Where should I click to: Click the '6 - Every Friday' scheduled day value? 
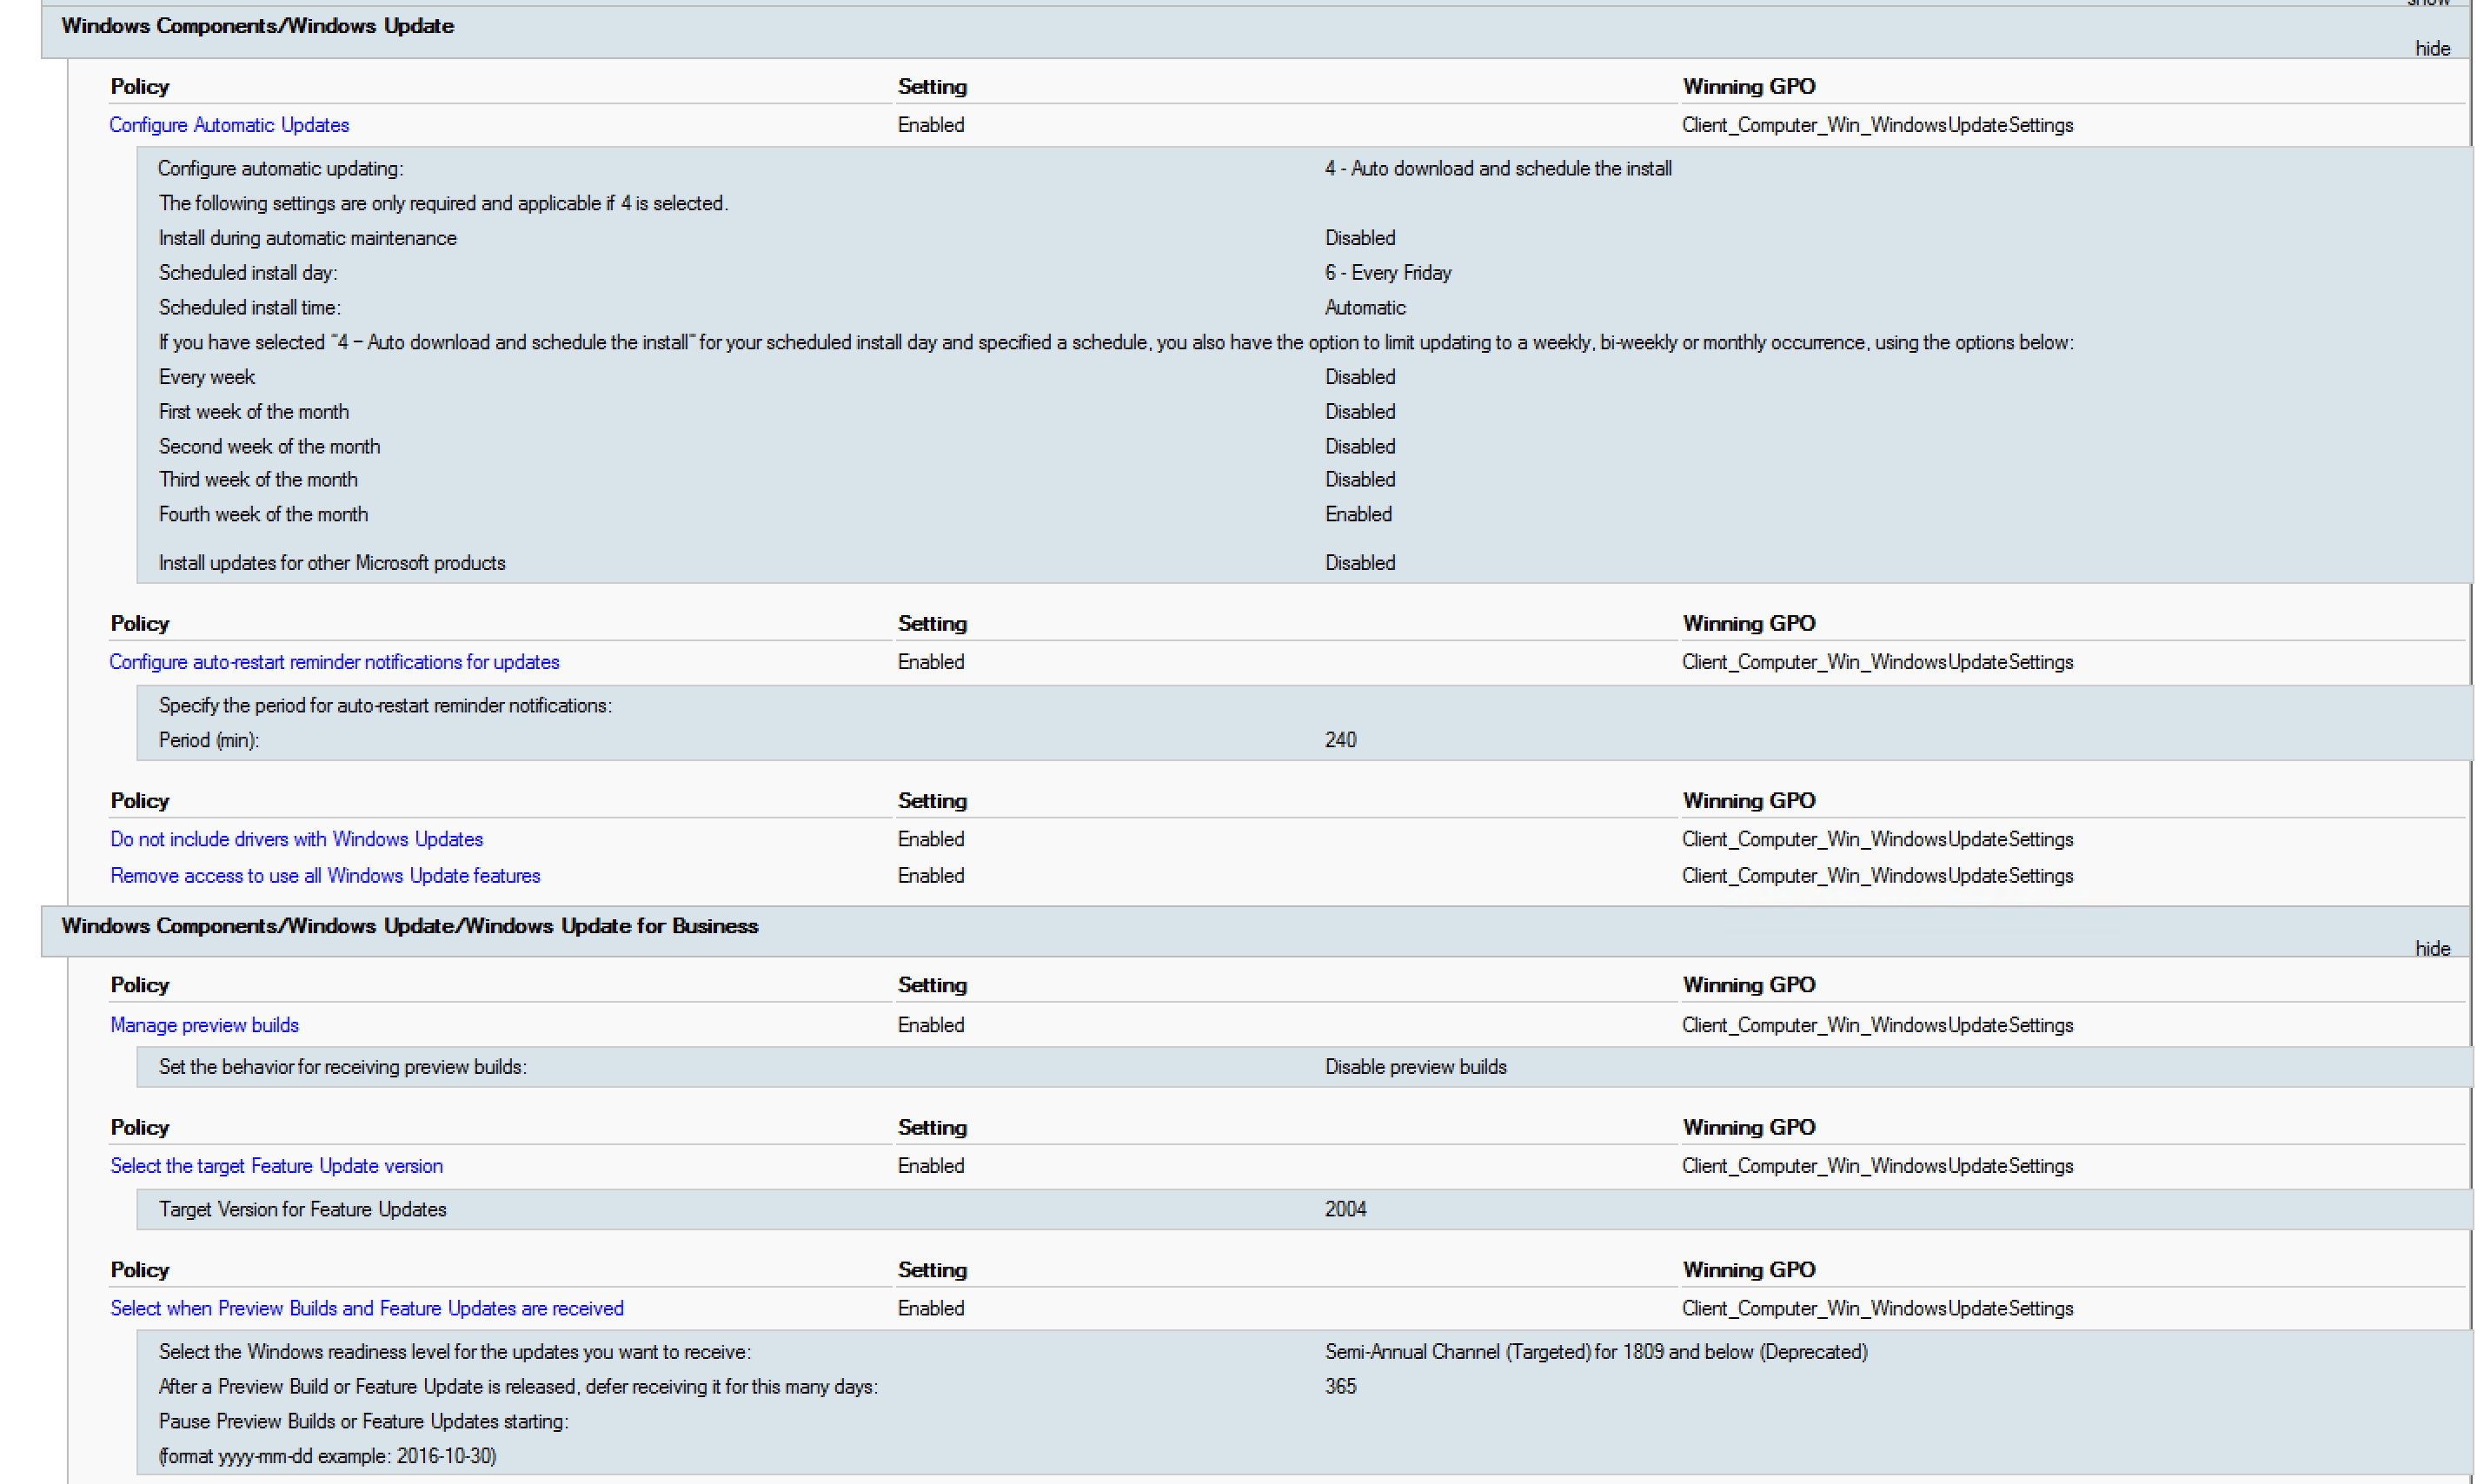1388,273
